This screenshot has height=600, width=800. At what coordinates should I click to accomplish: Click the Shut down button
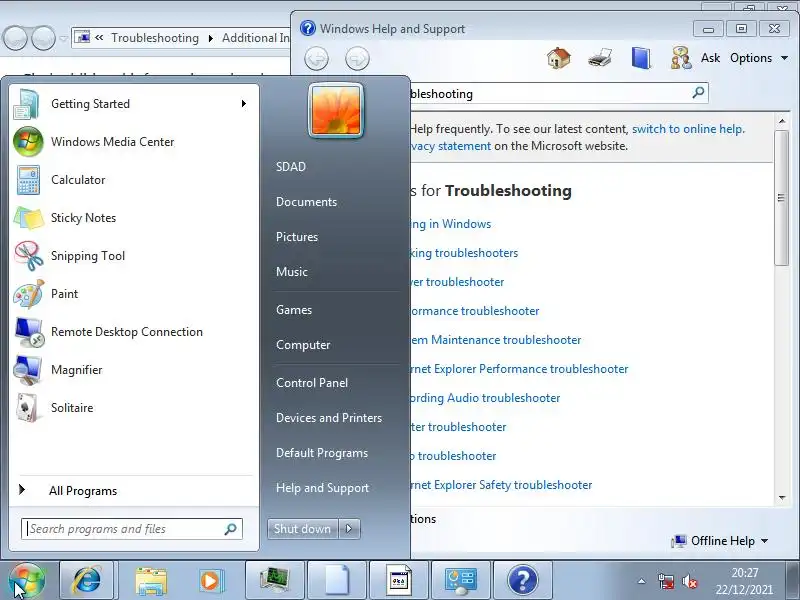pos(303,529)
